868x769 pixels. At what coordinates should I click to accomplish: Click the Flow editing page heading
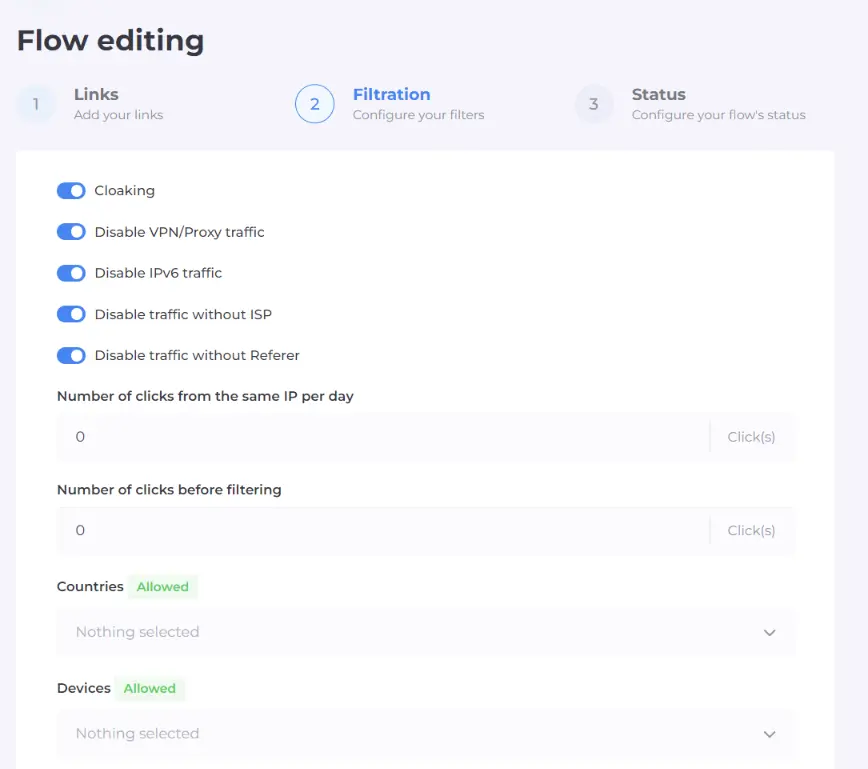(110, 41)
